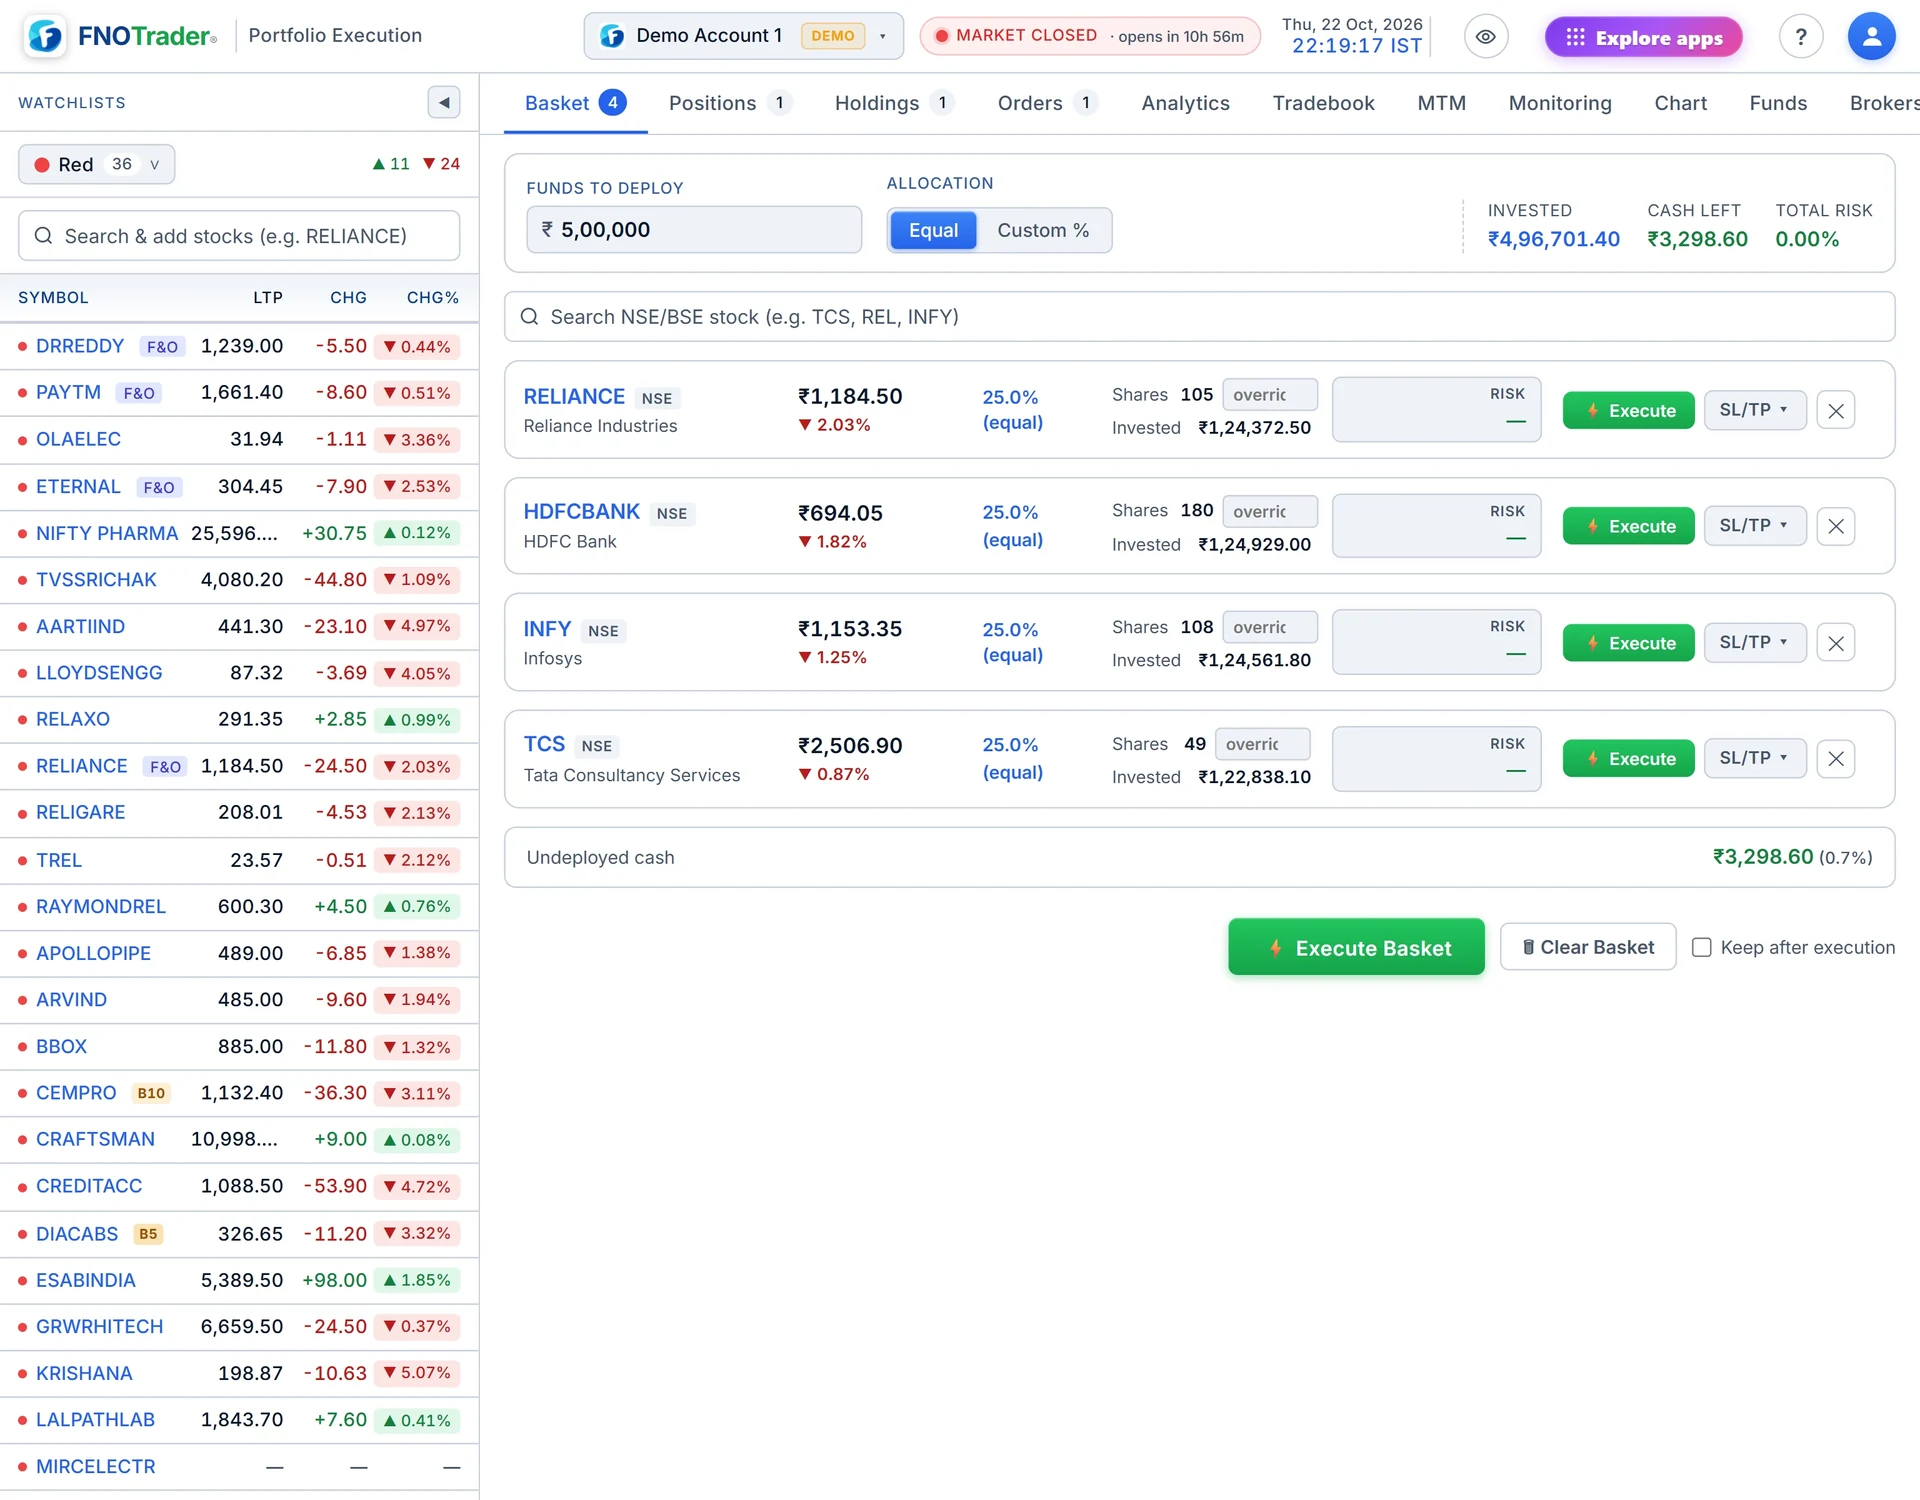1920x1500 pixels.
Task: Click the watchlist search magnifier icon
Action: (x=43, y=236)
